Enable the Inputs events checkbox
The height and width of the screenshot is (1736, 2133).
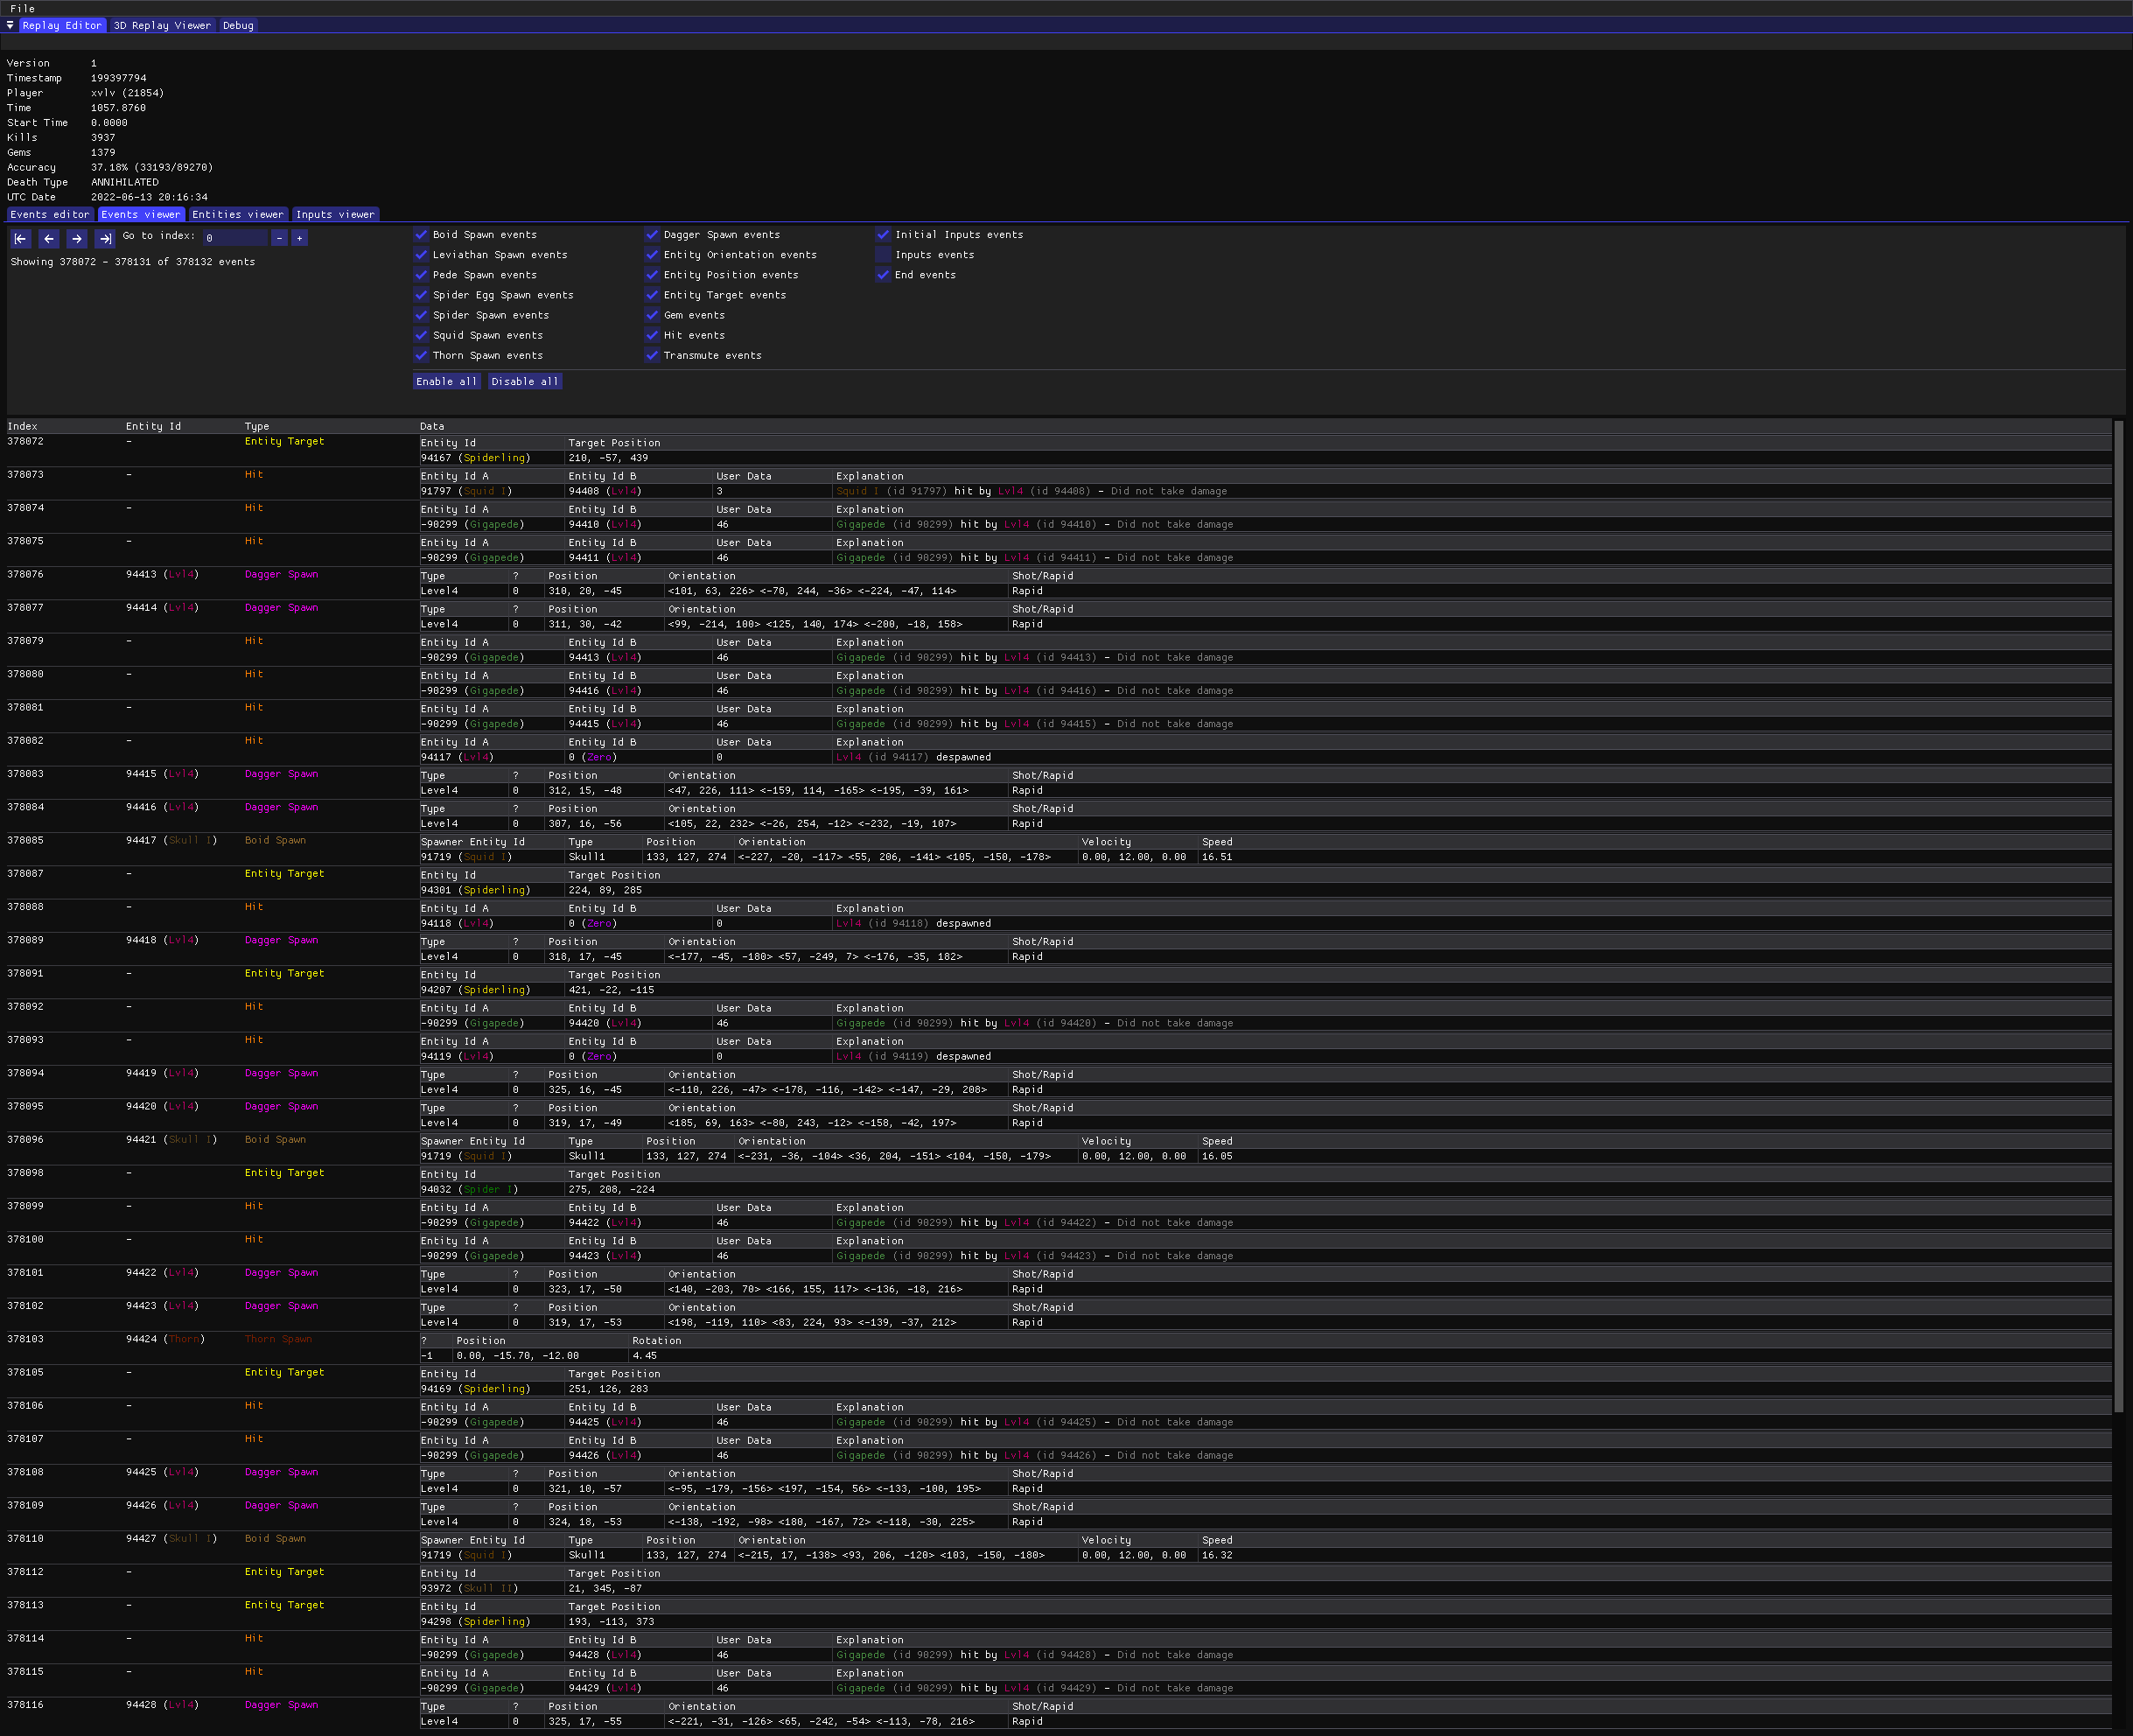point(883,255)
